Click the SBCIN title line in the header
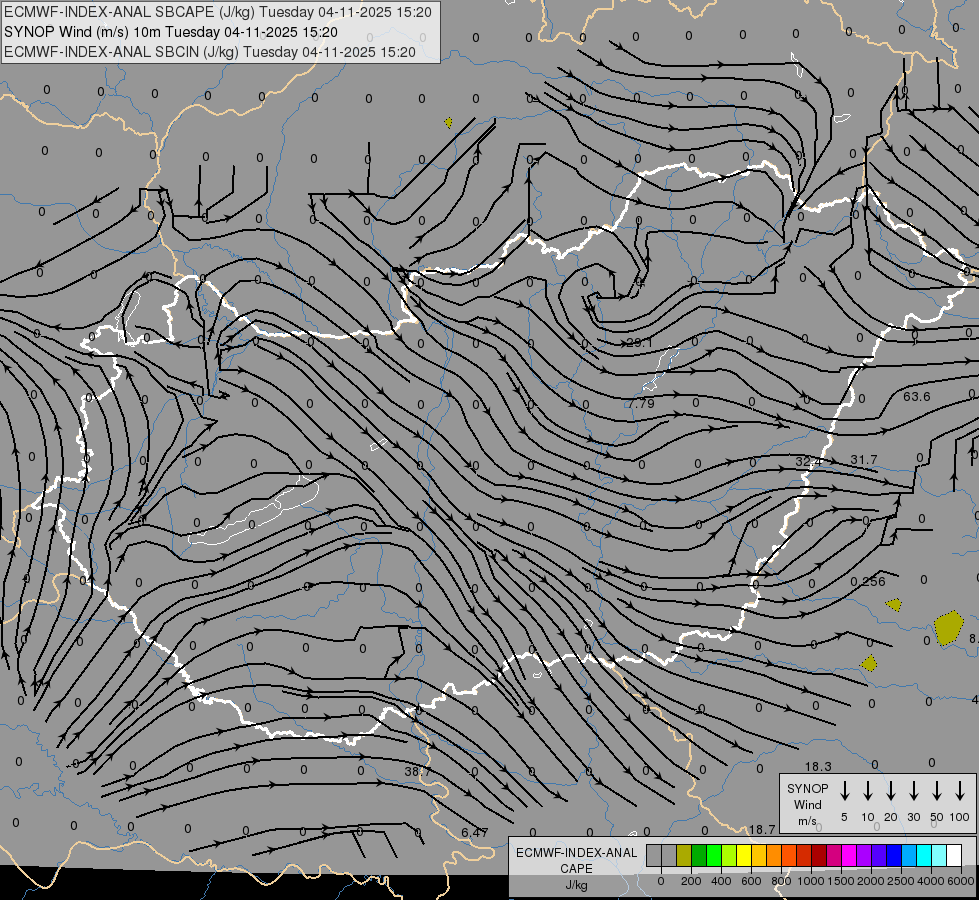 tap(210, 52)
